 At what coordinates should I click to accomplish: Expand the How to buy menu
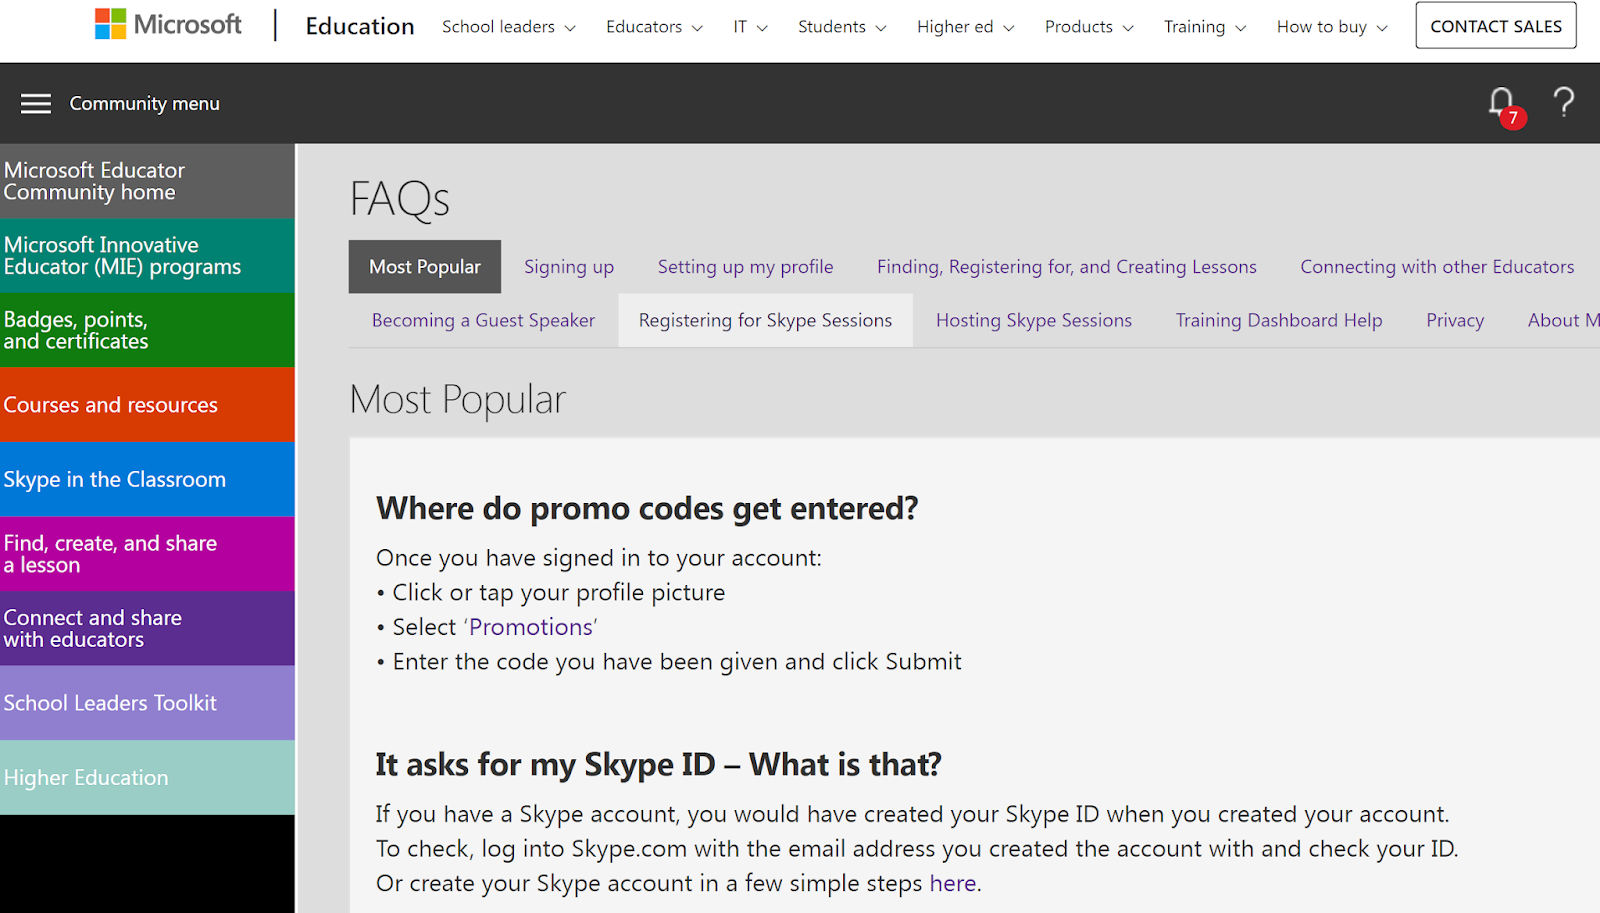1331,27
